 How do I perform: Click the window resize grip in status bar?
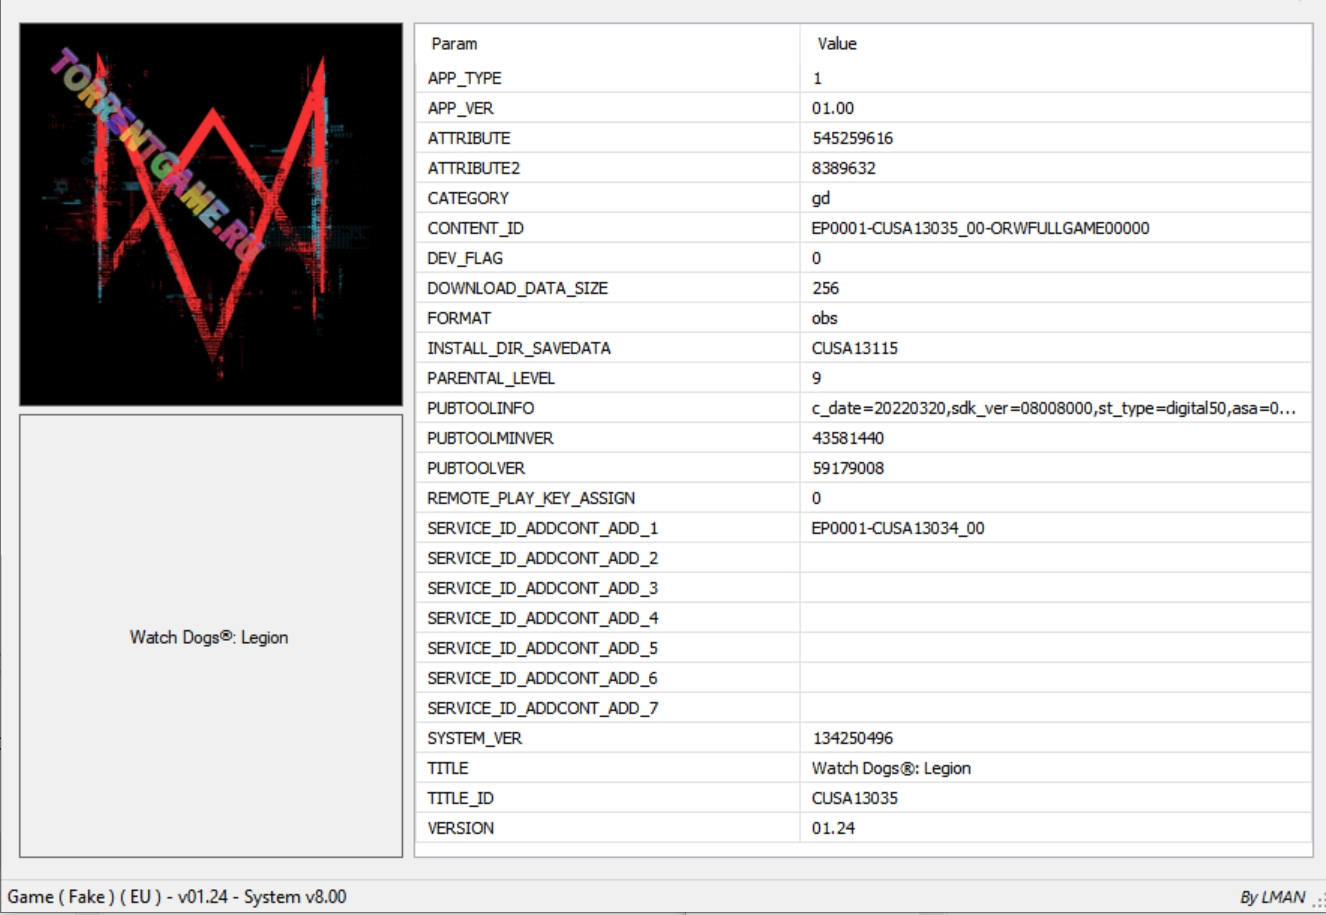[1318, 903]
